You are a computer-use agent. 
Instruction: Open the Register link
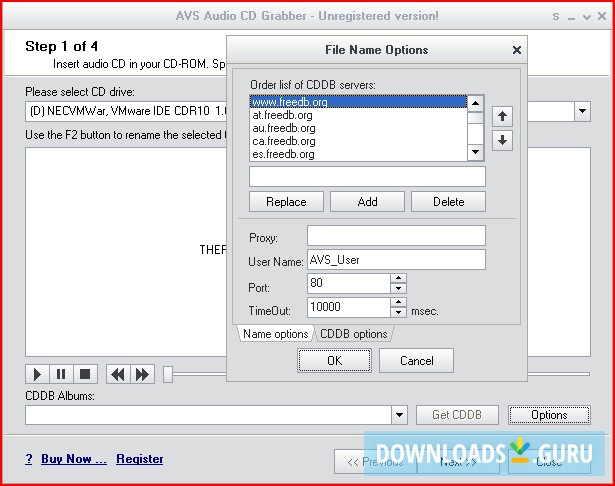pyautogui.click(x=140, y=459)
